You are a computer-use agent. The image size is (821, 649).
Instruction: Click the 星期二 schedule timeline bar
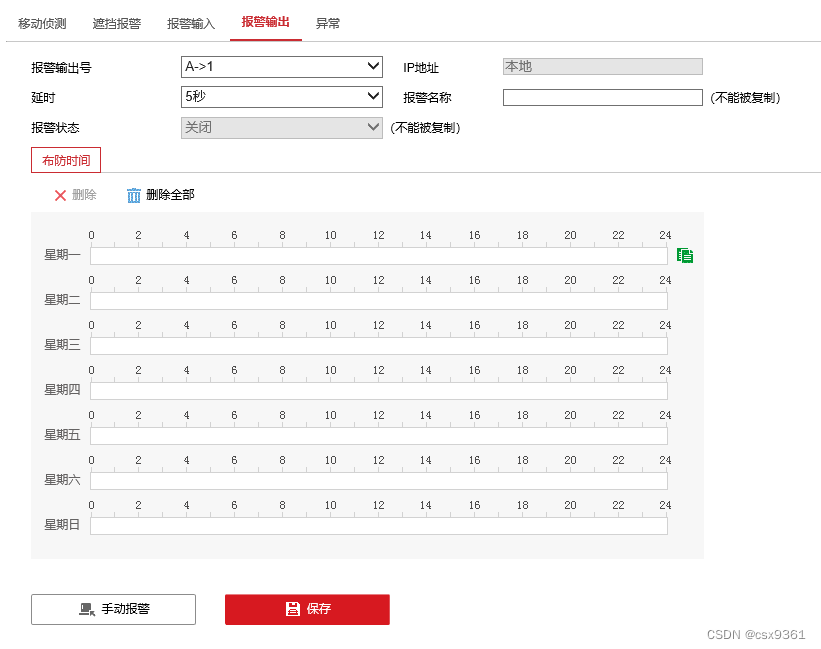[x=379, y=301]
